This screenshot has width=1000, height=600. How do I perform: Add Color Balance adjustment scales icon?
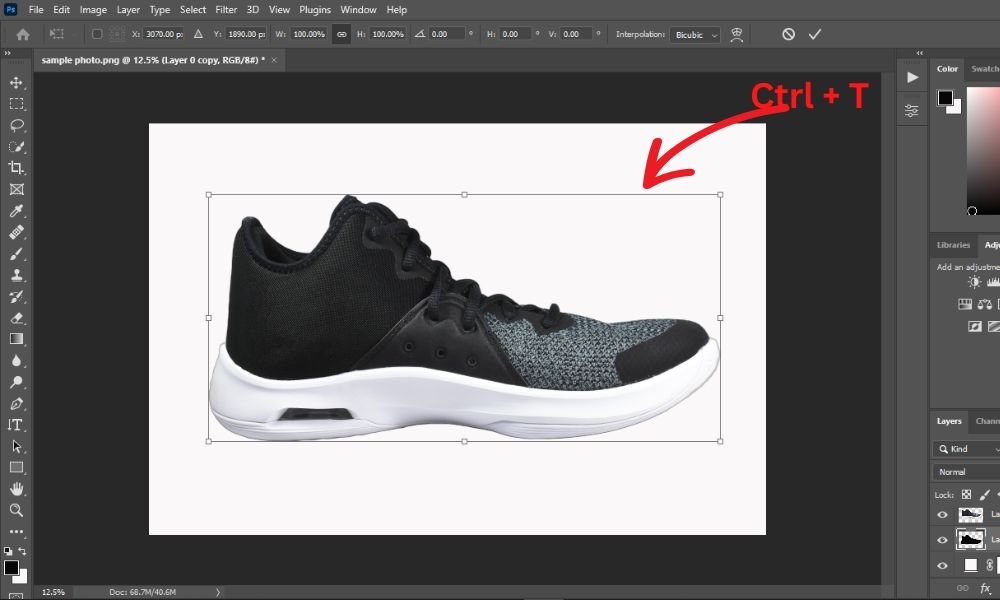pyautogui.click(x=985, y=304)
